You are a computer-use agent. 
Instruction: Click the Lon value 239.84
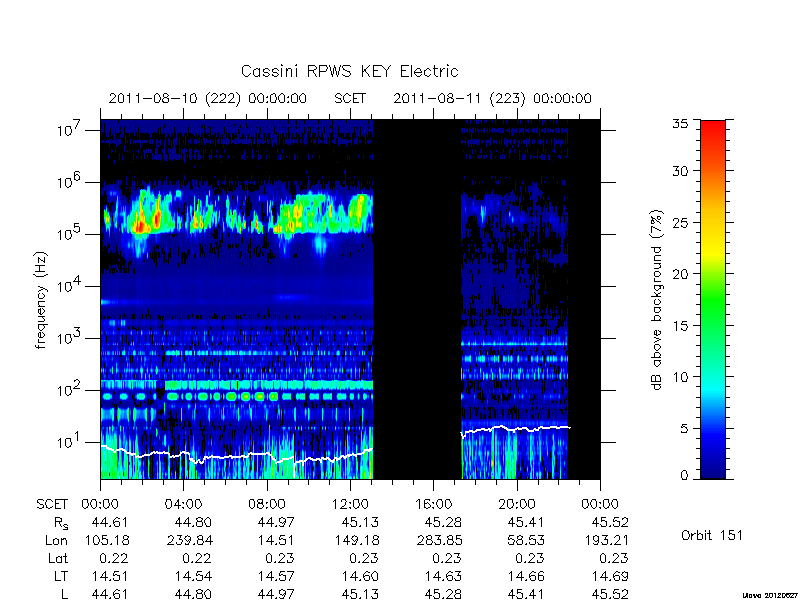click(x=190, y=540)
